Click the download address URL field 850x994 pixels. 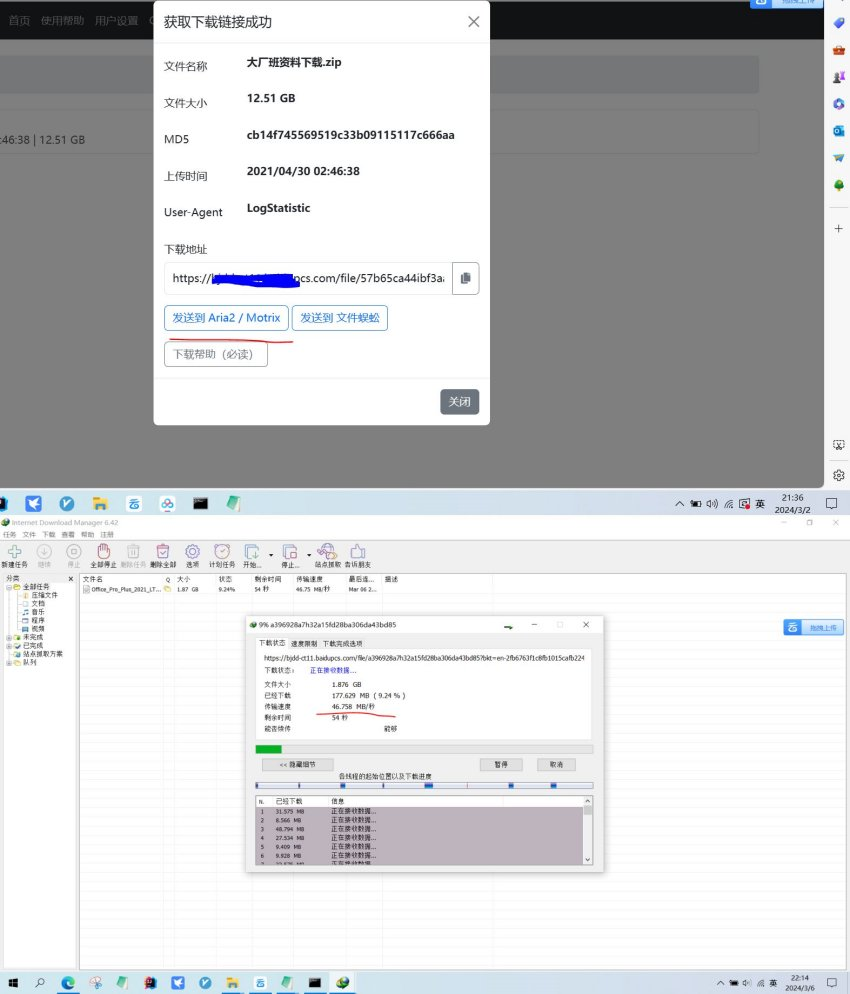click(x=308, y=279)
